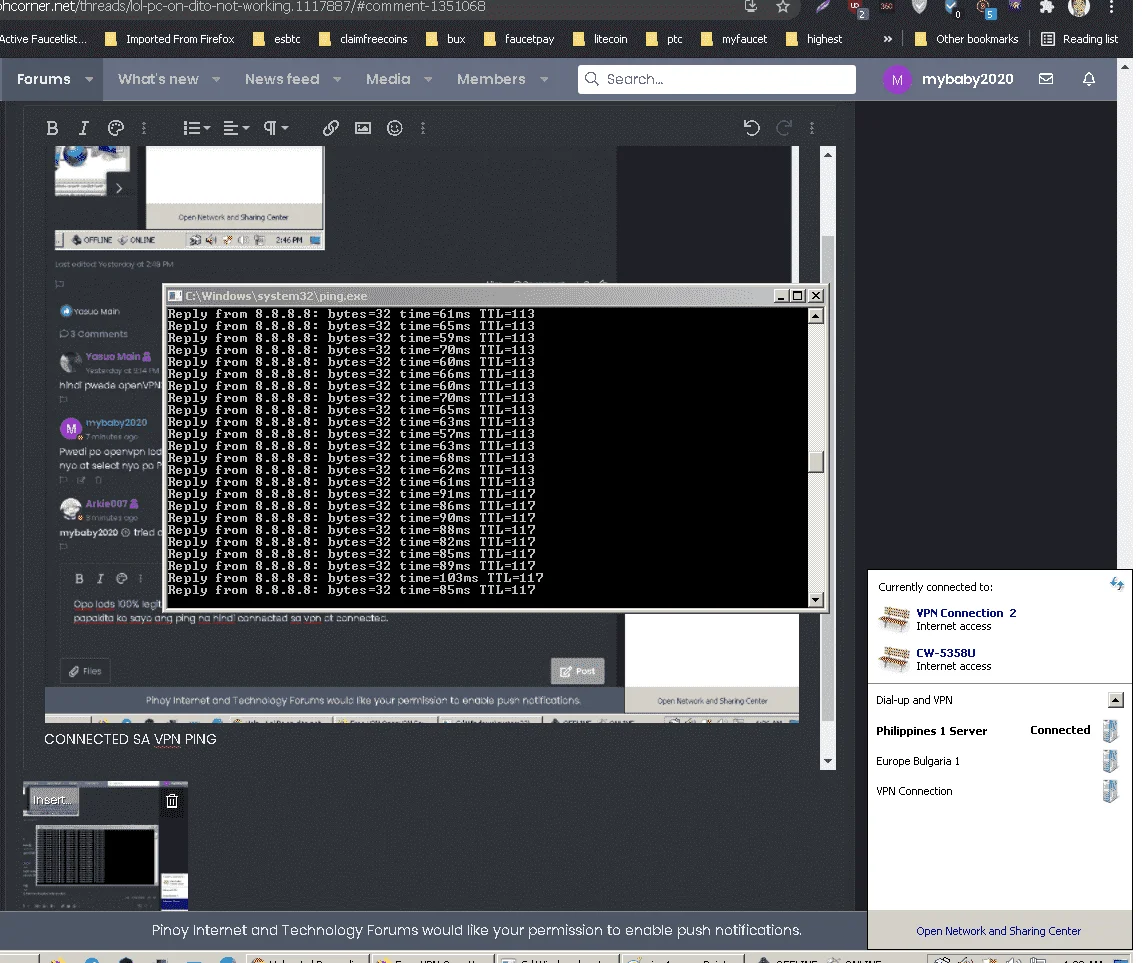
Task: Click the network flyout refresh arrows icon
Action: coord(1117,583)
